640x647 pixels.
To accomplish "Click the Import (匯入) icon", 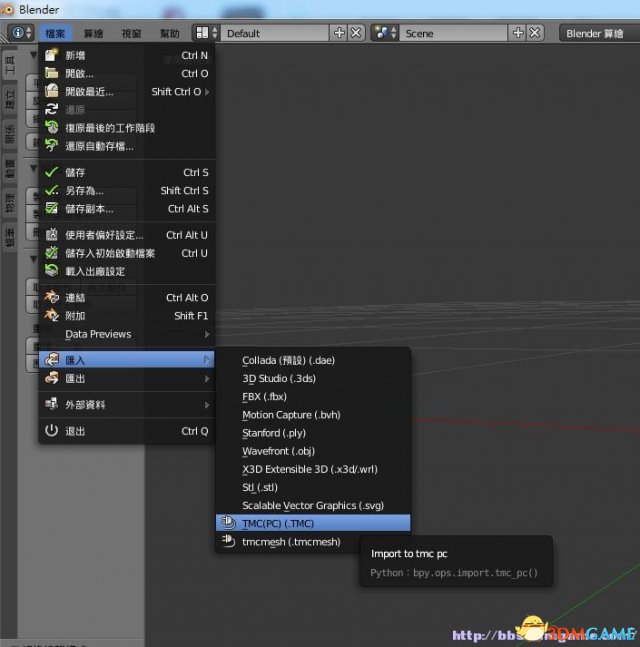I will pyautogui.click(x=52, y=360).
